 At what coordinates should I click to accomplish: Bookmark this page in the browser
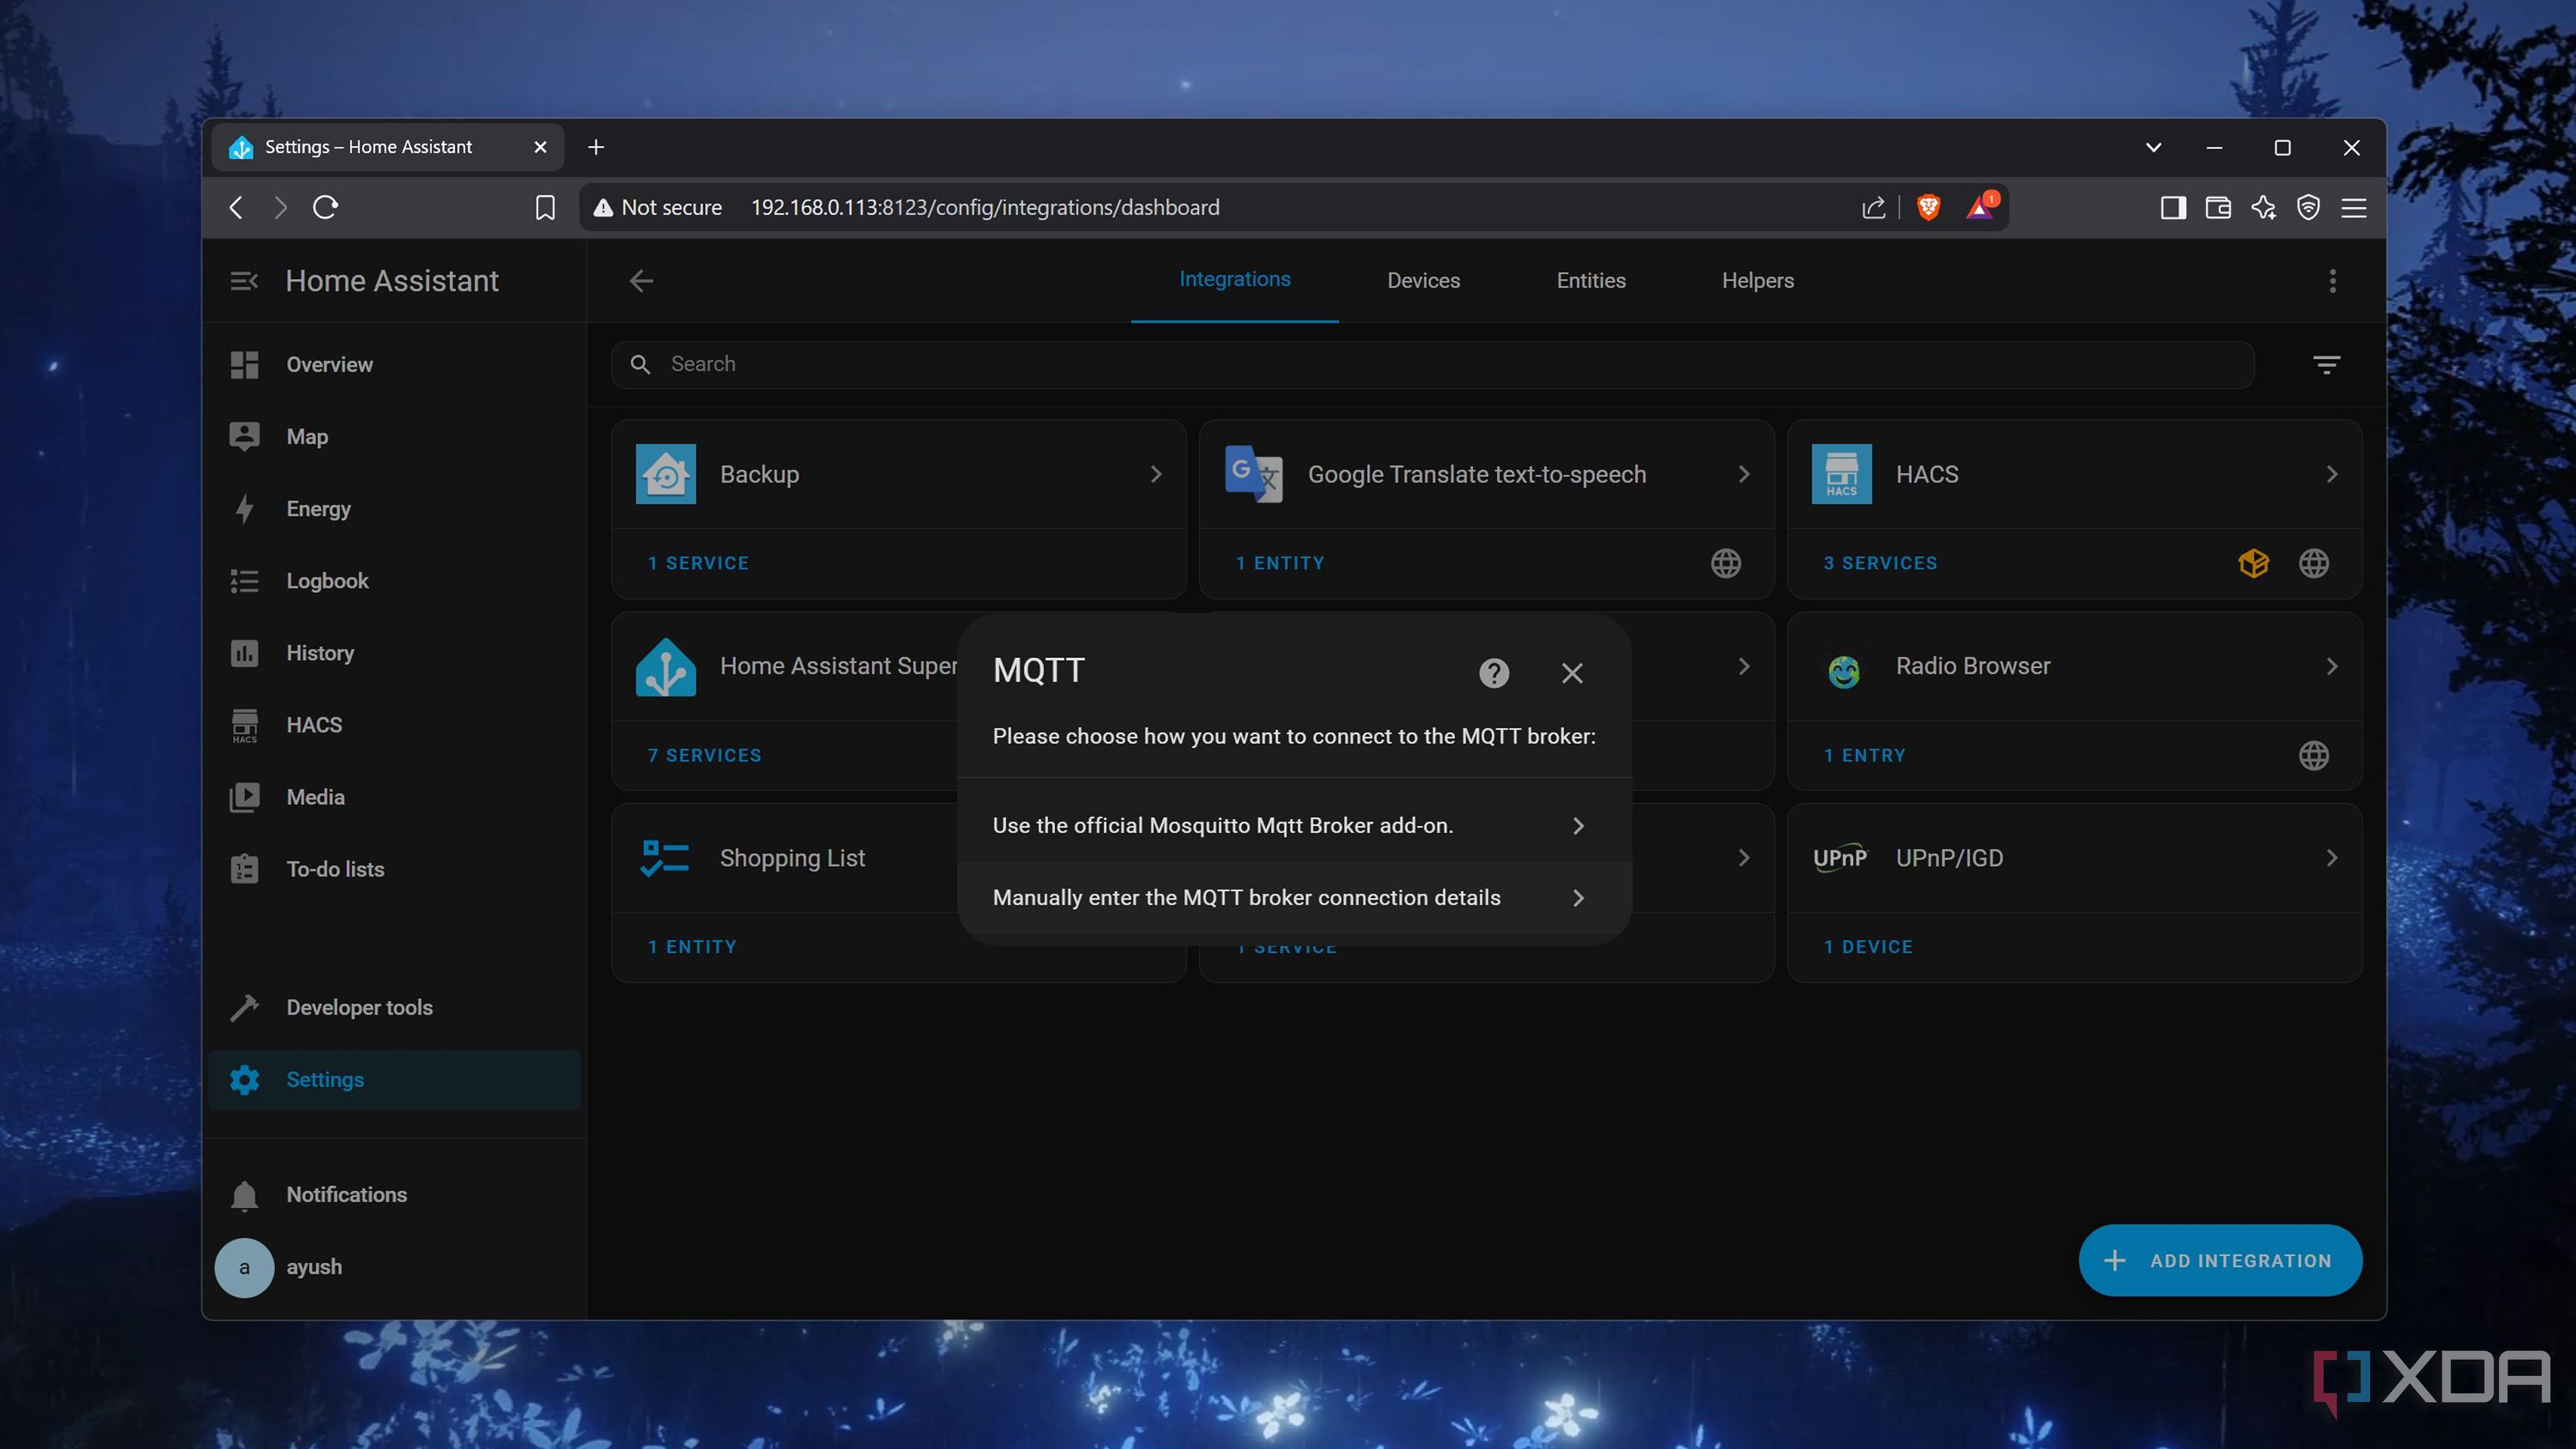[545, 207]
